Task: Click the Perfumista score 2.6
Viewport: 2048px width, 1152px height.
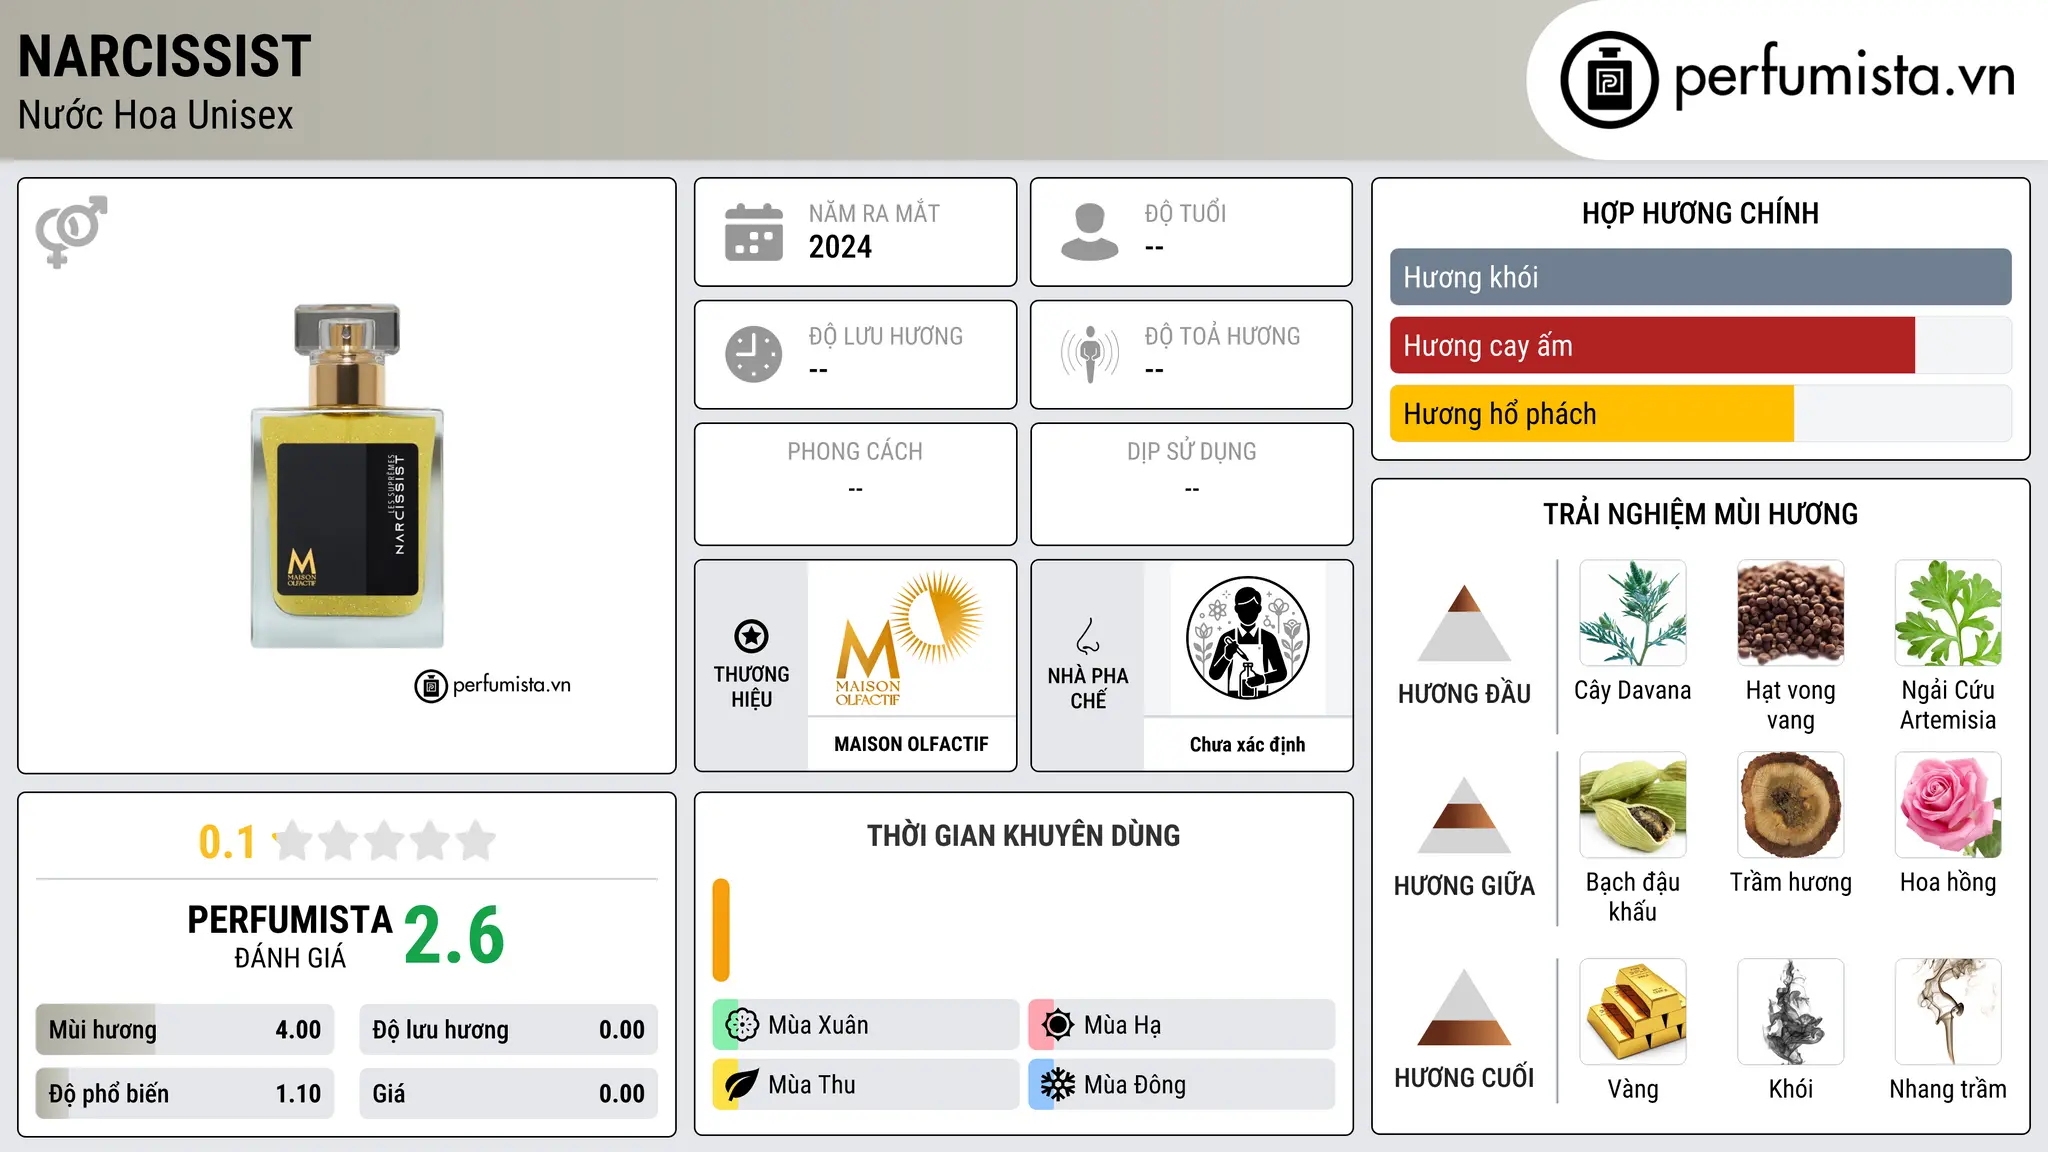Action: tap(455, 935)
